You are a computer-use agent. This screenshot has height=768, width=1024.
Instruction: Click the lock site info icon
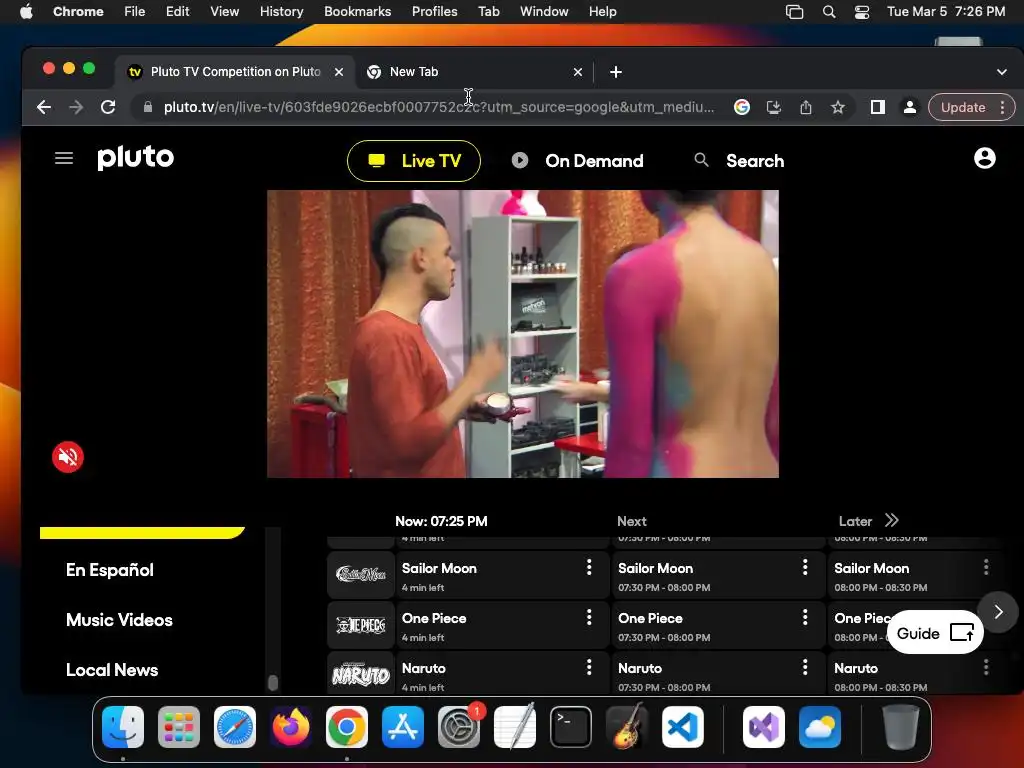(148, 107)
